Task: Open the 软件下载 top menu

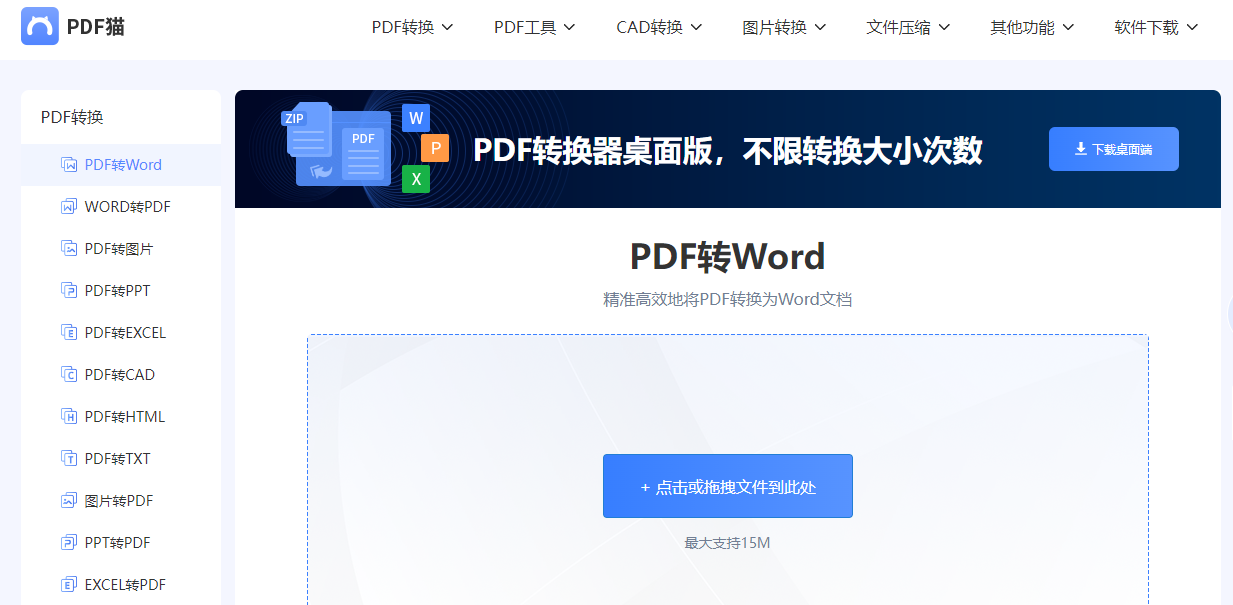Action: click(1156, 28)
